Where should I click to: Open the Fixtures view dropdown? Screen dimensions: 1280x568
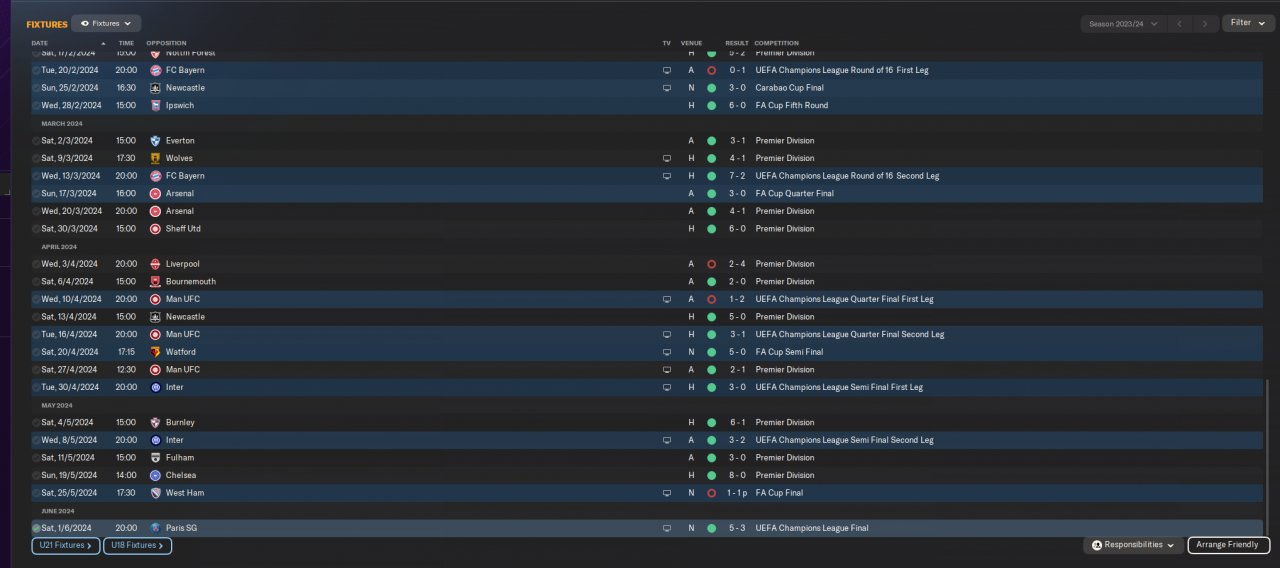(x=106, y=23)
